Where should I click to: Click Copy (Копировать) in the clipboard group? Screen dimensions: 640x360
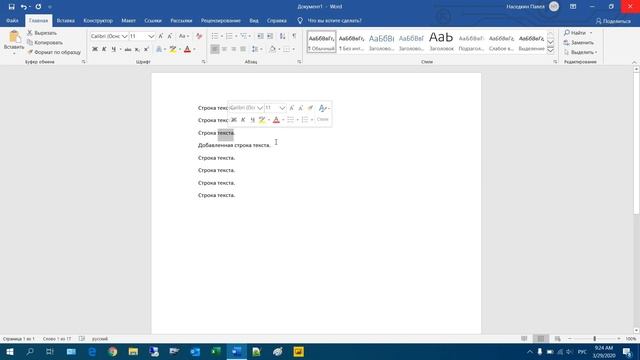point(44,42)
